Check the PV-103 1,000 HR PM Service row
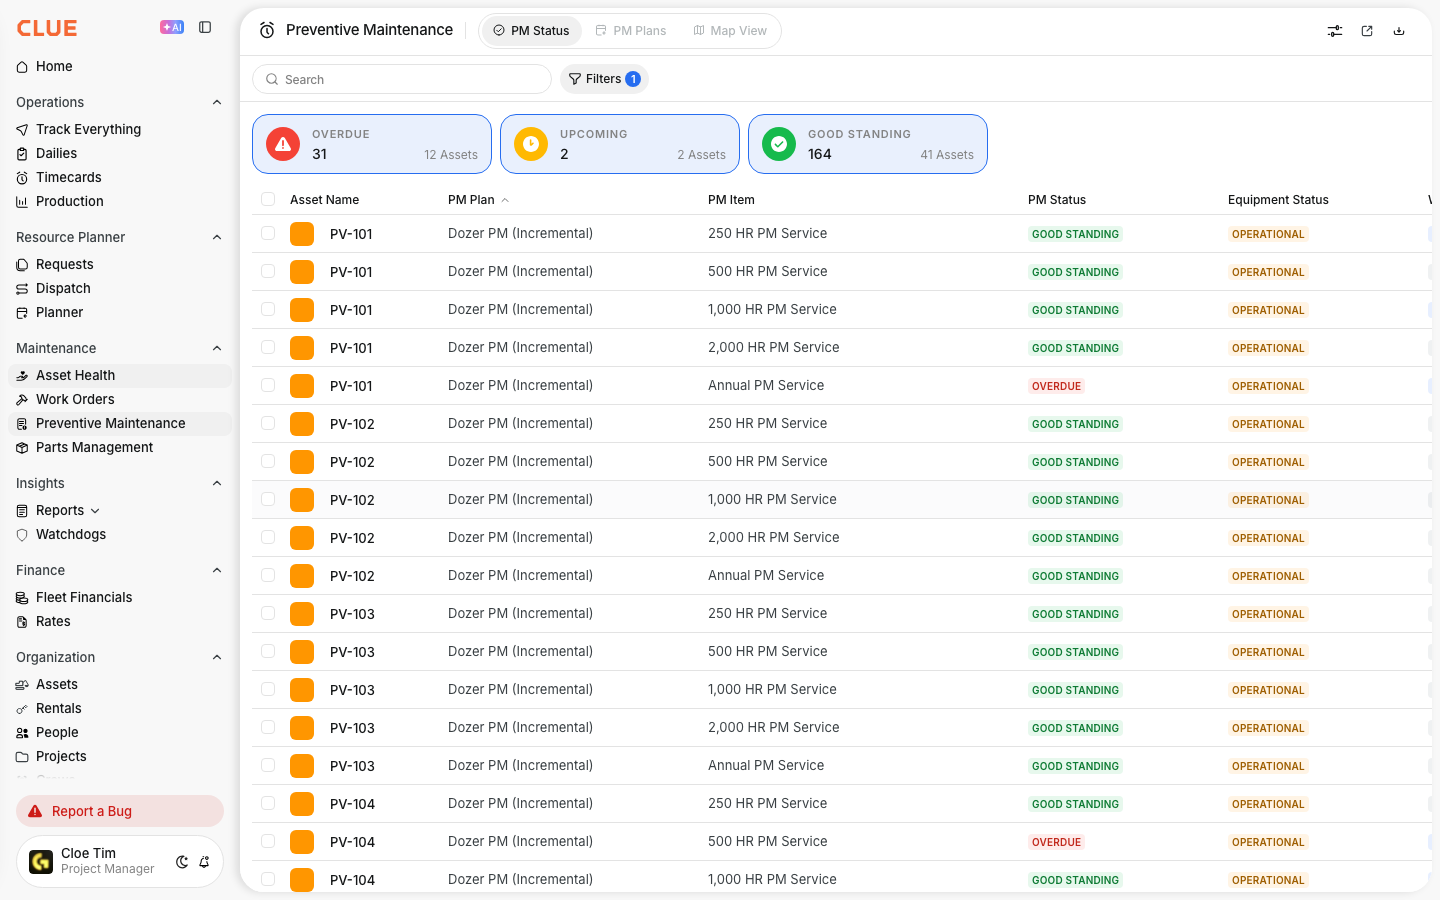 pyautogui.click(x=268, y=689)
